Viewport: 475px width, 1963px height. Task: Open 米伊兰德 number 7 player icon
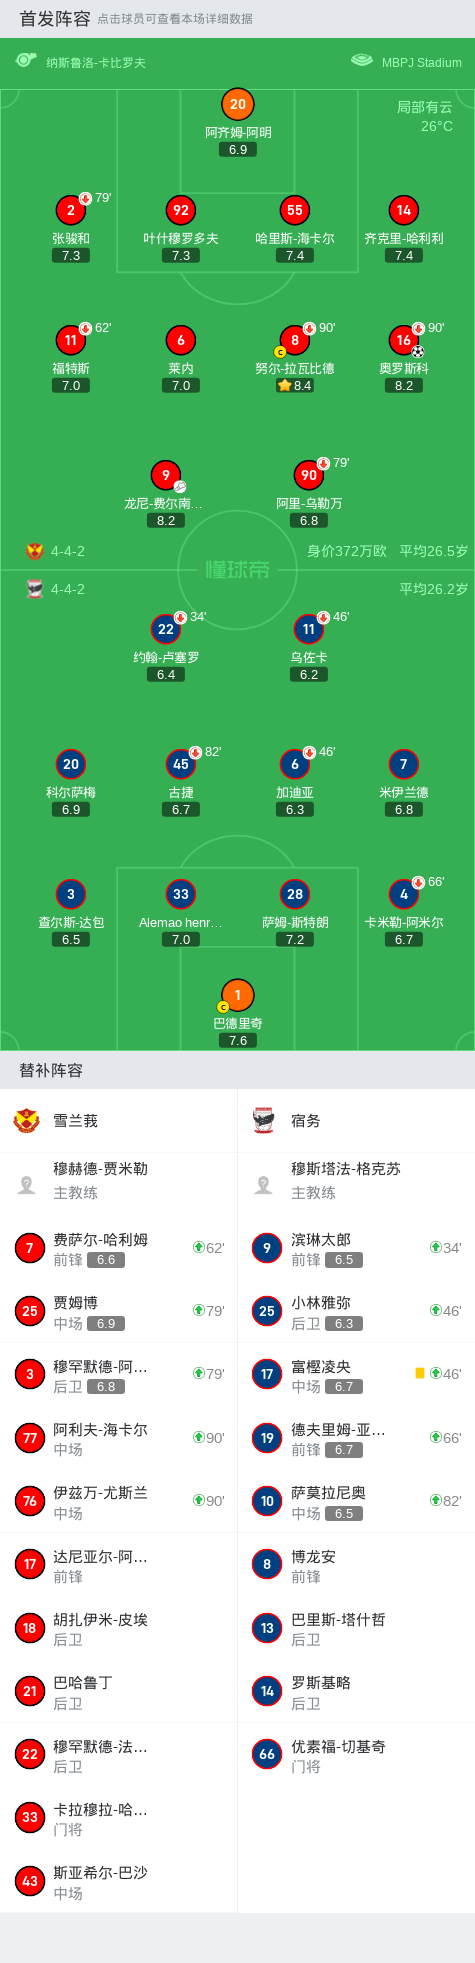[x=404, y=764]
